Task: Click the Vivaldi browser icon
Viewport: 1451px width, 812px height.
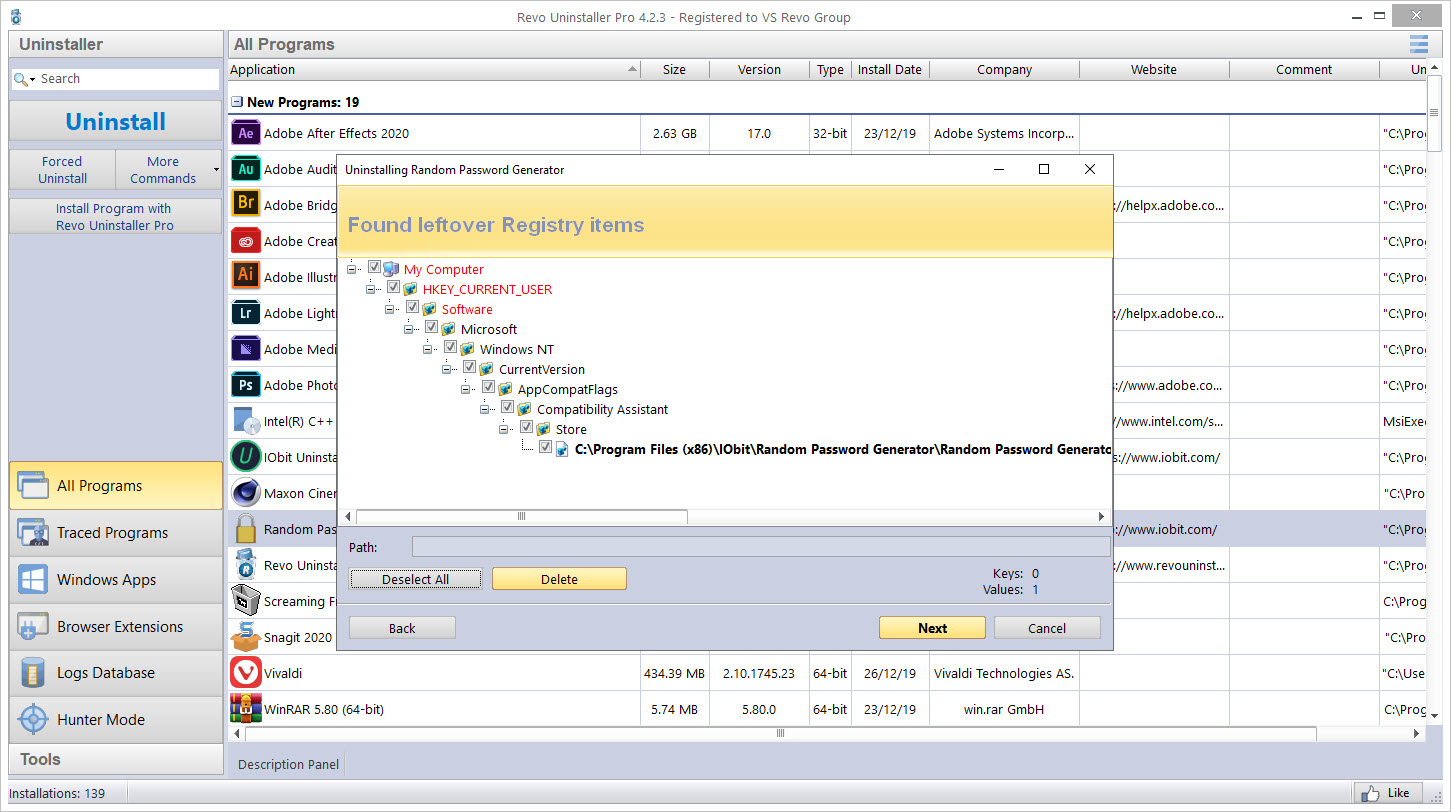Action: click(x=246, y=673)
